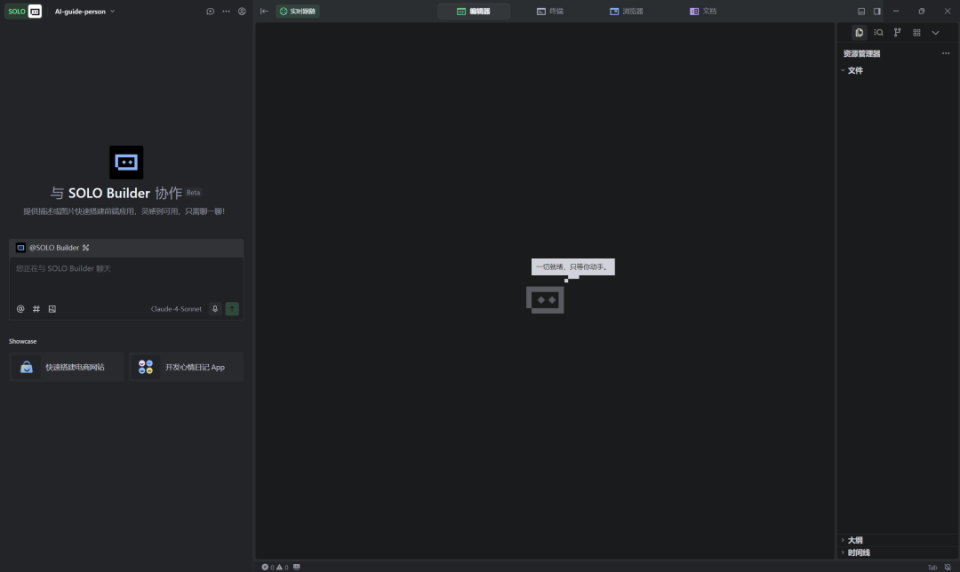Open the AI-guide-person project dropdown
Viewport: 960px width, 572px height.
(84, 11)
